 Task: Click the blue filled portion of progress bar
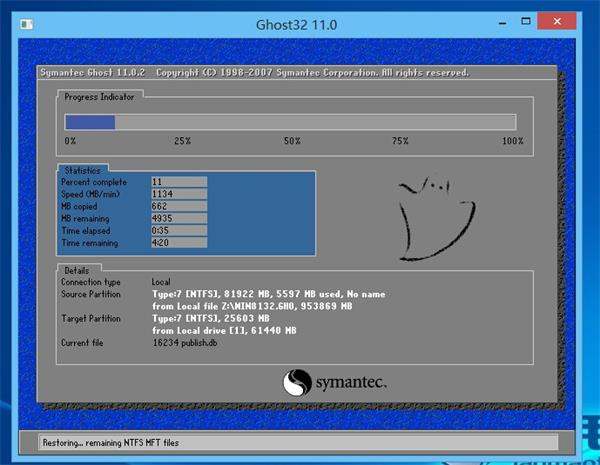pyautogui.click(x=90, y=122)
